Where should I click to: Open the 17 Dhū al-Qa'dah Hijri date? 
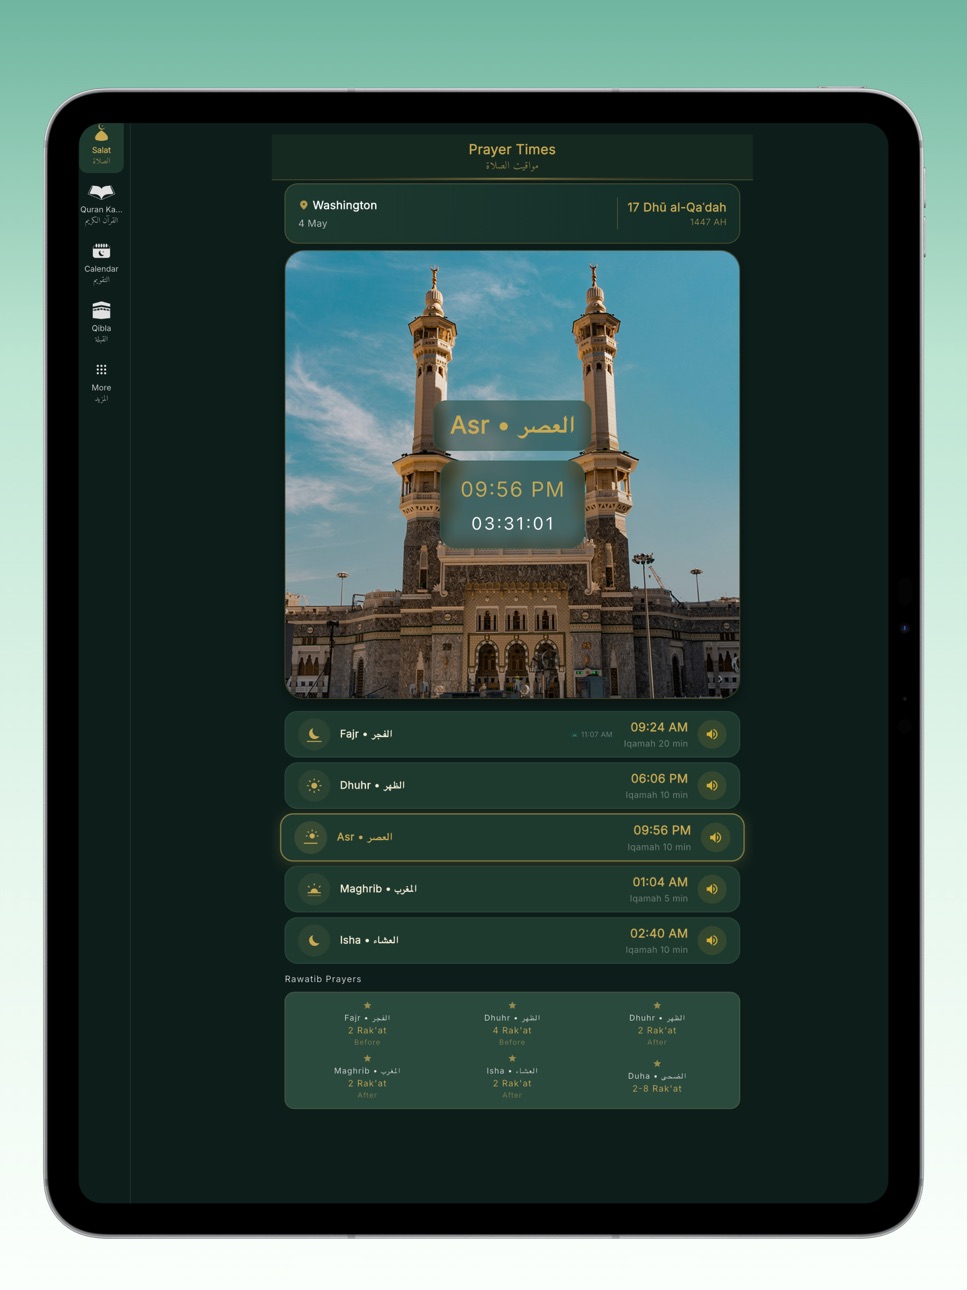677,207
